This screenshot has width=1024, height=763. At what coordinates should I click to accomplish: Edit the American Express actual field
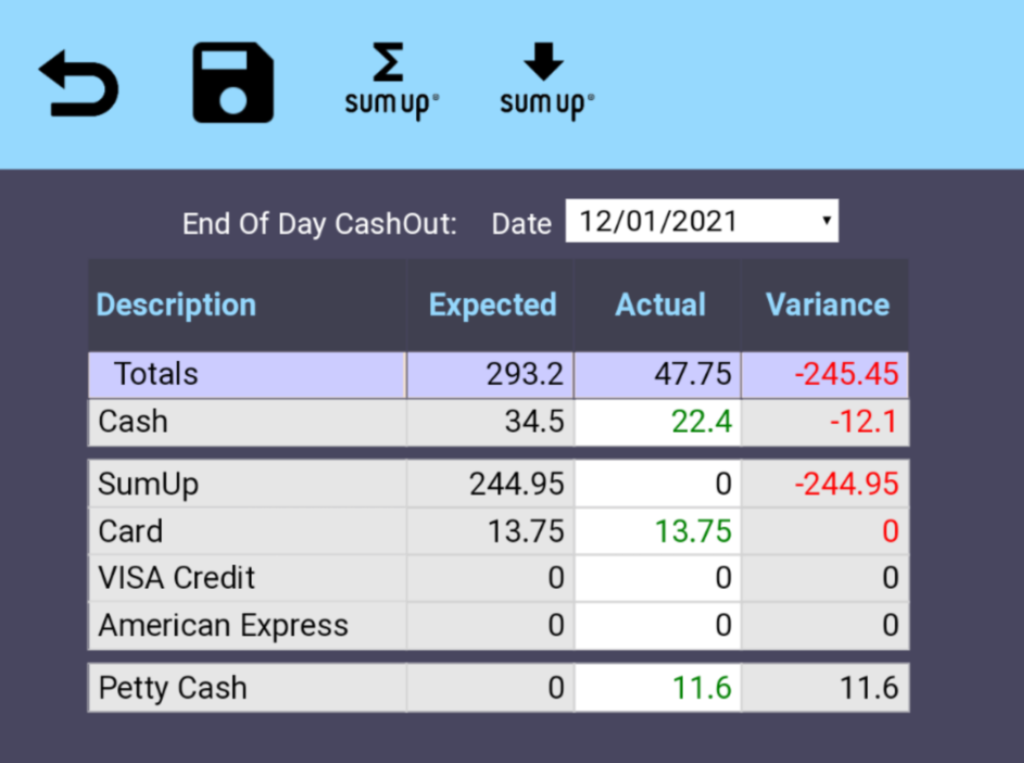click(x=658, y=626)
